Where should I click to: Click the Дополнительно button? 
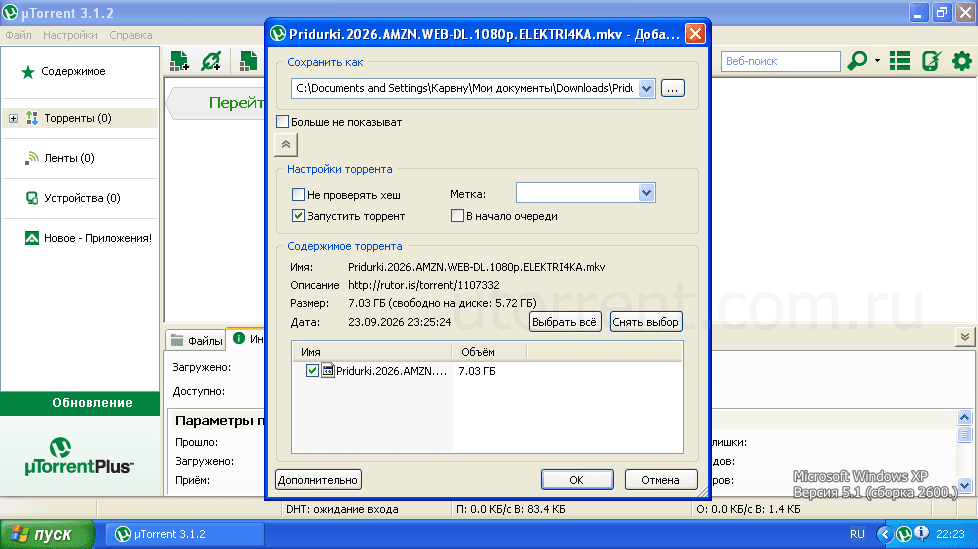tap(318, 480)
